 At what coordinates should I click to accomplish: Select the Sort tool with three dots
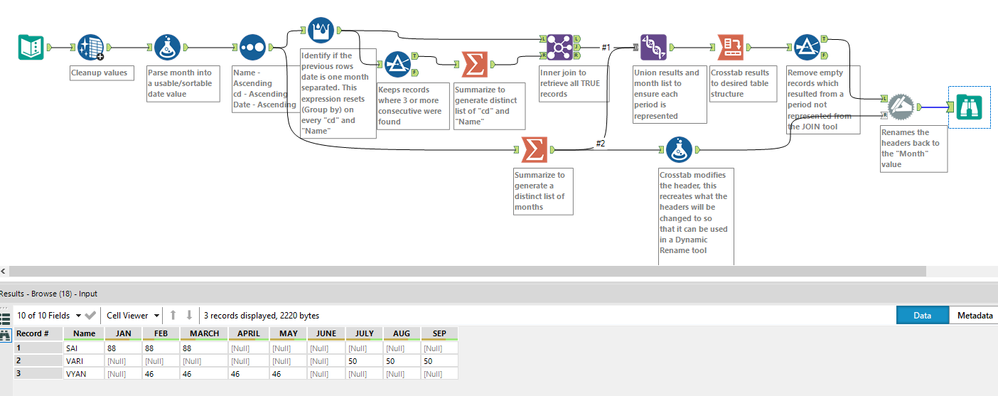252,47
